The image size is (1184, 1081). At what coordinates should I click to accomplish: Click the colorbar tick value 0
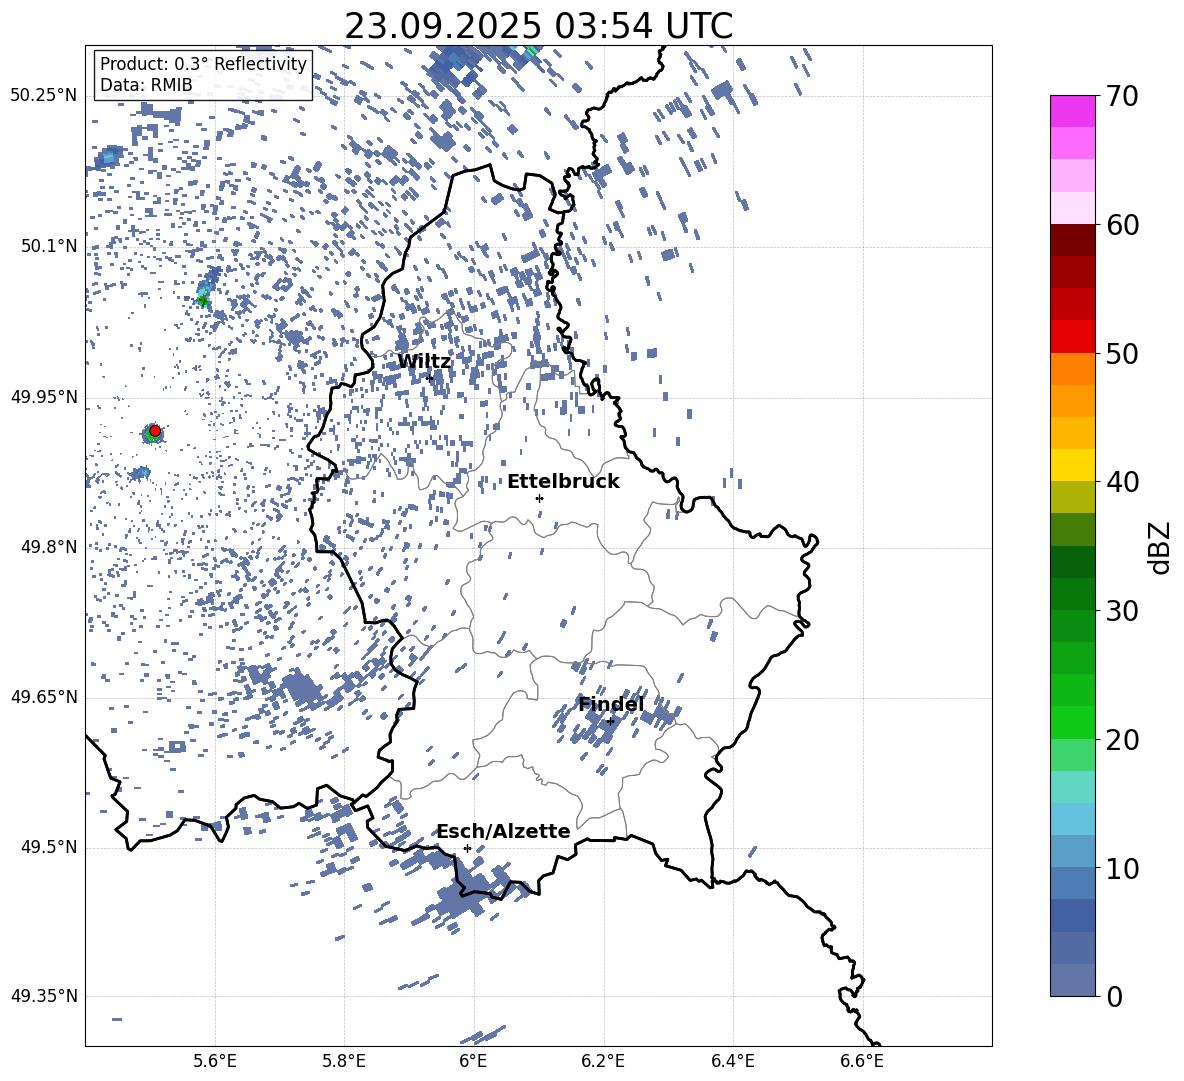(1114, 997)
